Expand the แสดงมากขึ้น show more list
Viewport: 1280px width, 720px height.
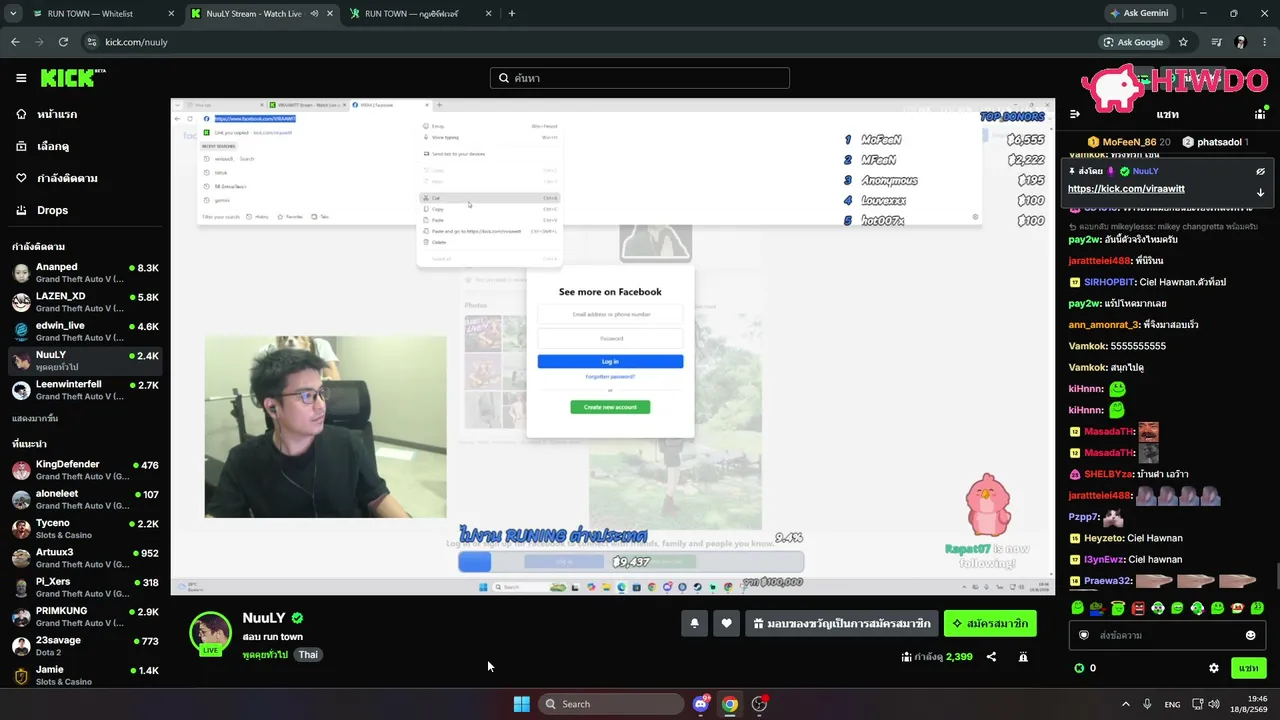(35, 418)
